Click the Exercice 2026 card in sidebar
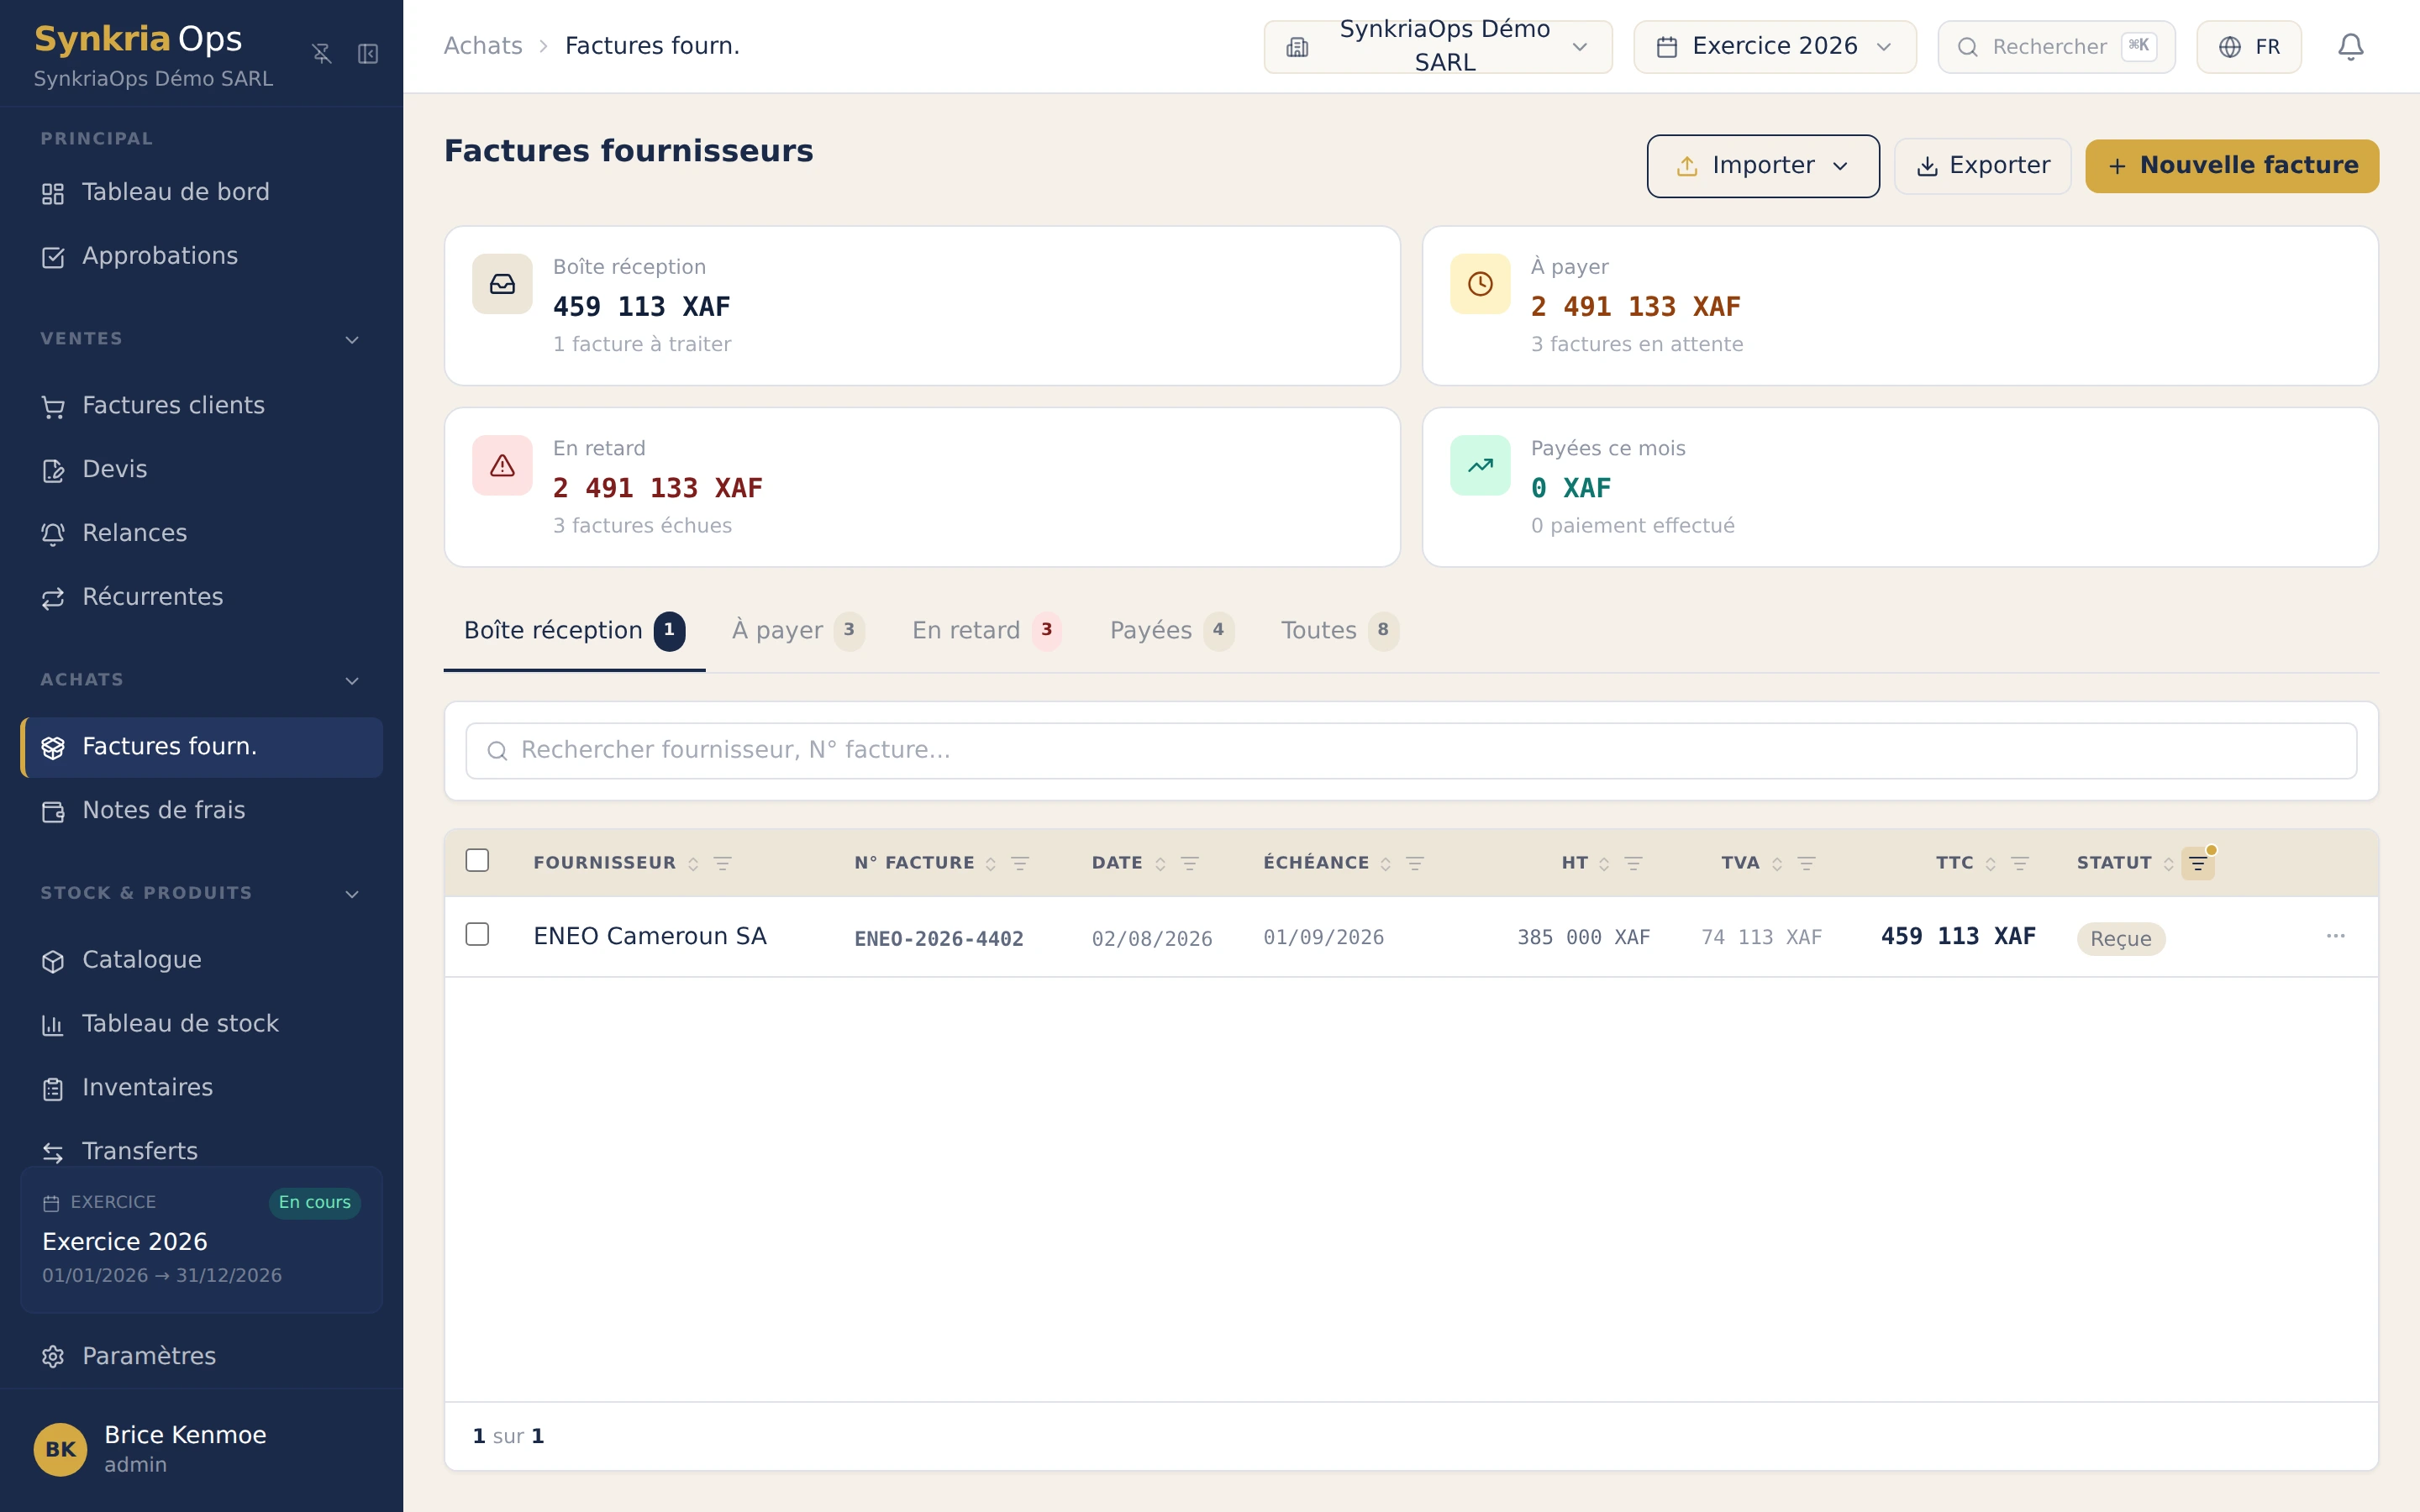 (x=201, y=1239)
